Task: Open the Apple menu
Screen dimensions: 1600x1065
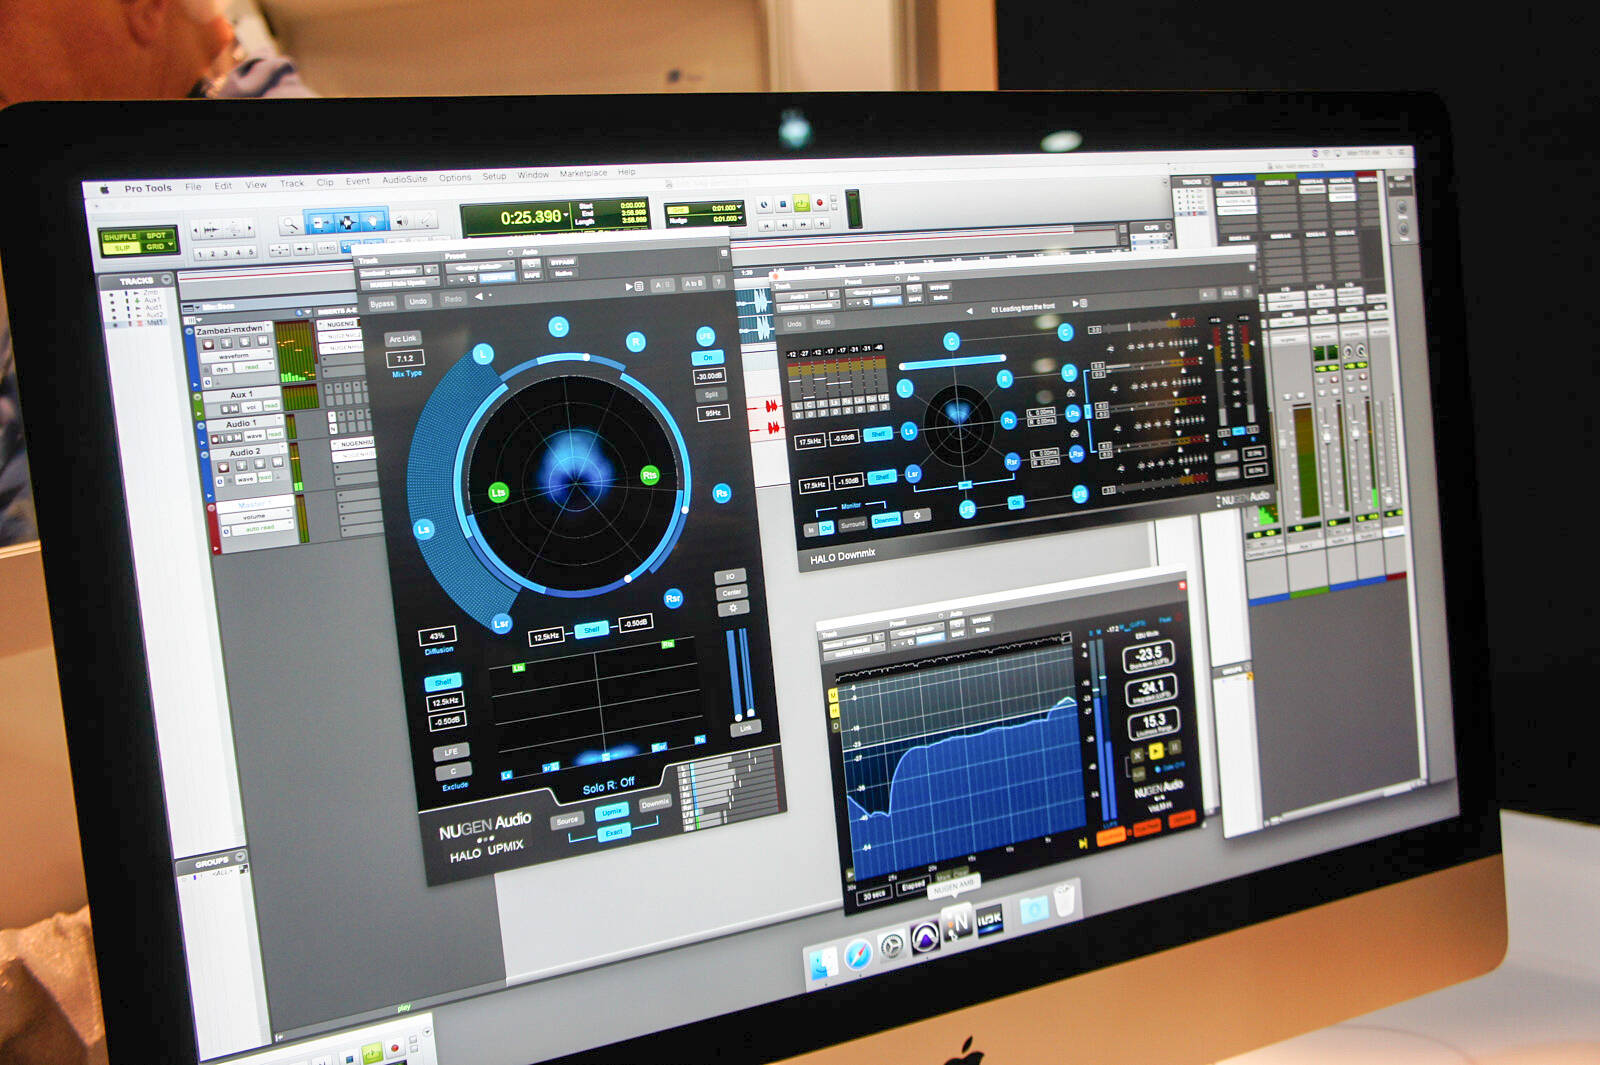Action: click(x=103, y=189)
